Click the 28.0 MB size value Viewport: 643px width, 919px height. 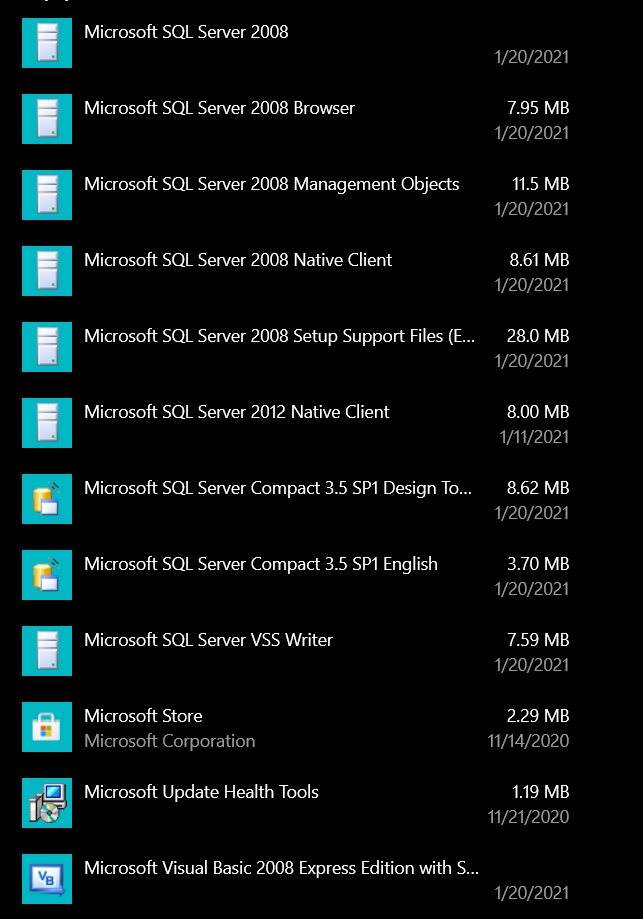coord(538,336)
